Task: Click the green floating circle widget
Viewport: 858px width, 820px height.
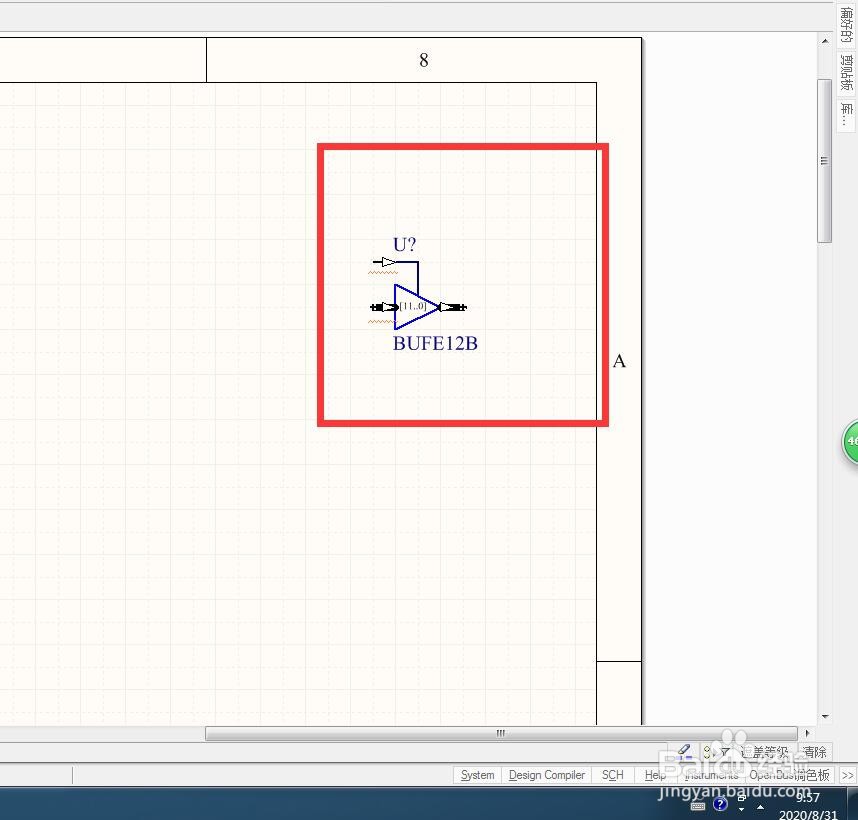Action: coord(850,442)
